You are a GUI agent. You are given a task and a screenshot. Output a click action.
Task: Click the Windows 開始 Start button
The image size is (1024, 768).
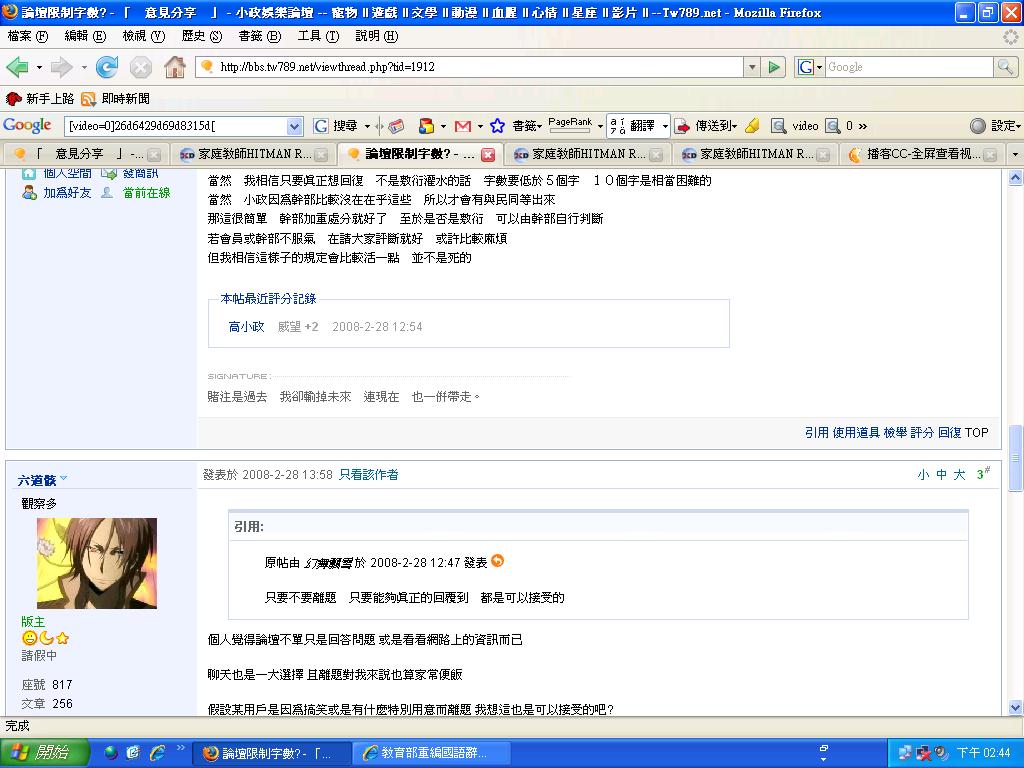40,752
